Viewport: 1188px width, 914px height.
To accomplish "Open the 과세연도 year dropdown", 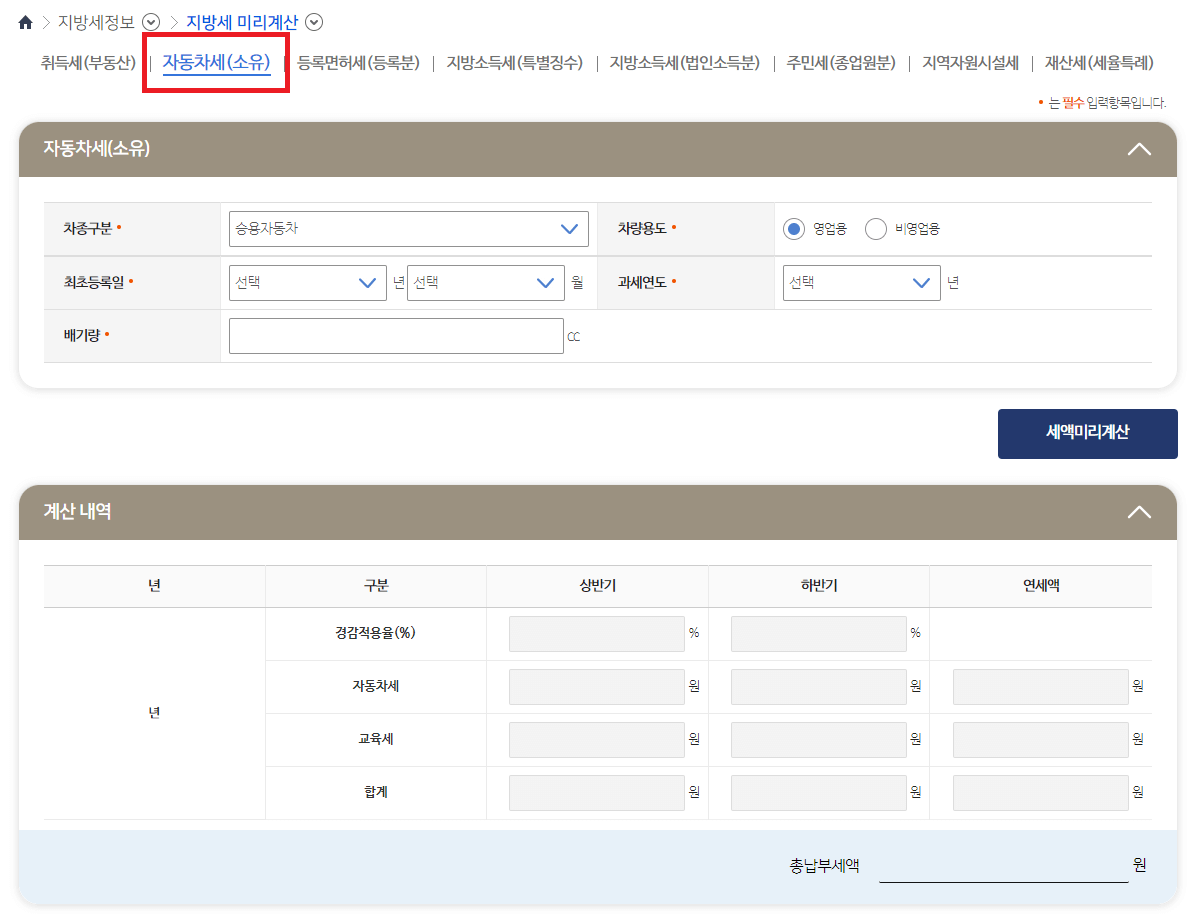I will (861, 283).
